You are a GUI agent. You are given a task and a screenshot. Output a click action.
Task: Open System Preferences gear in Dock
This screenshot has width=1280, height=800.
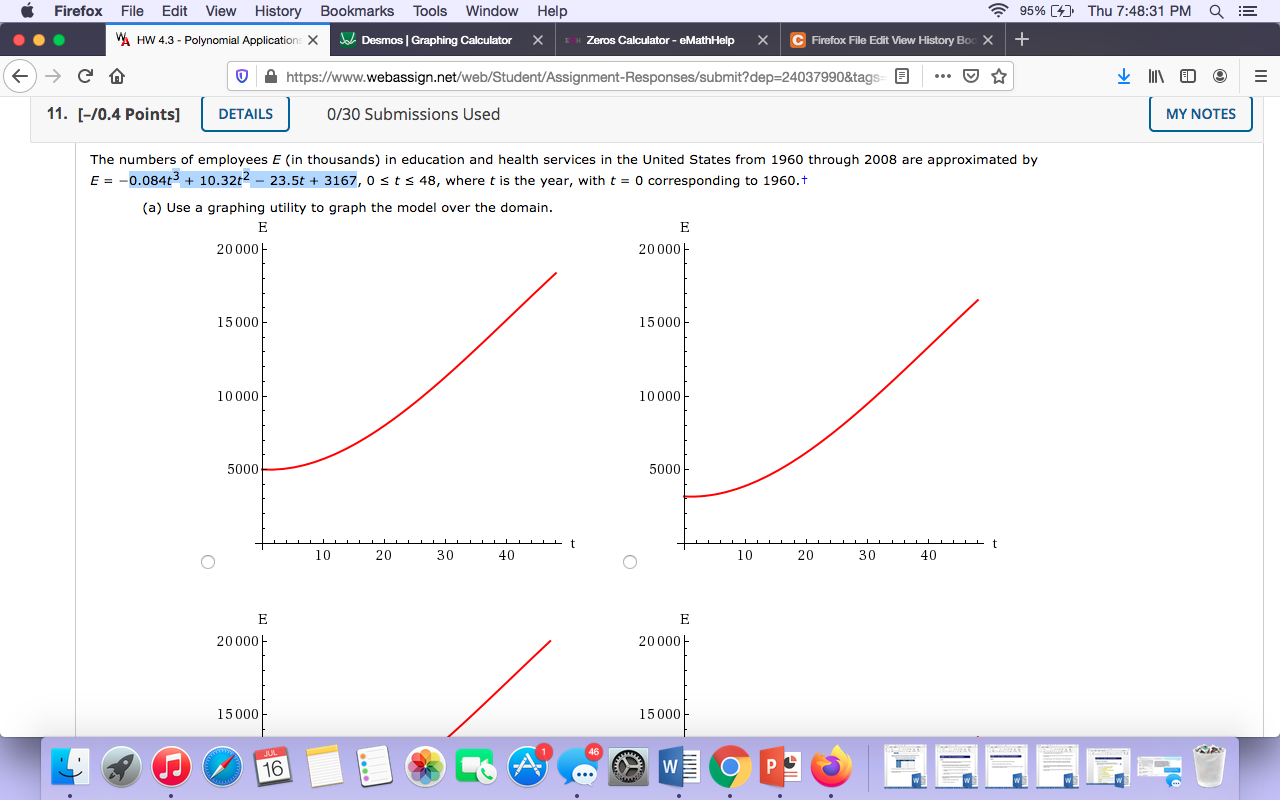[x=629, y=767]
